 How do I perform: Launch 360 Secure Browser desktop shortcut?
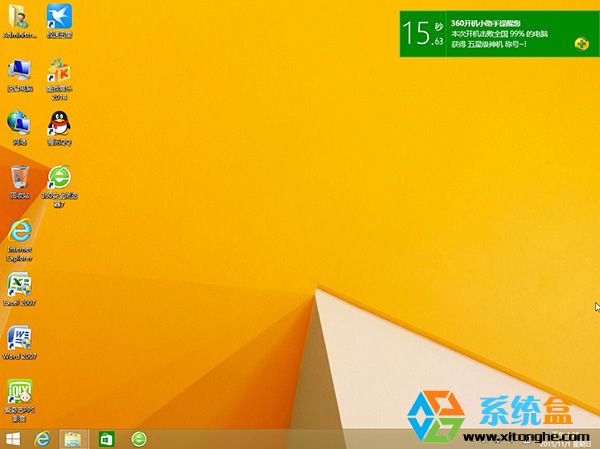pyautogui.click(x=59, y=178)
